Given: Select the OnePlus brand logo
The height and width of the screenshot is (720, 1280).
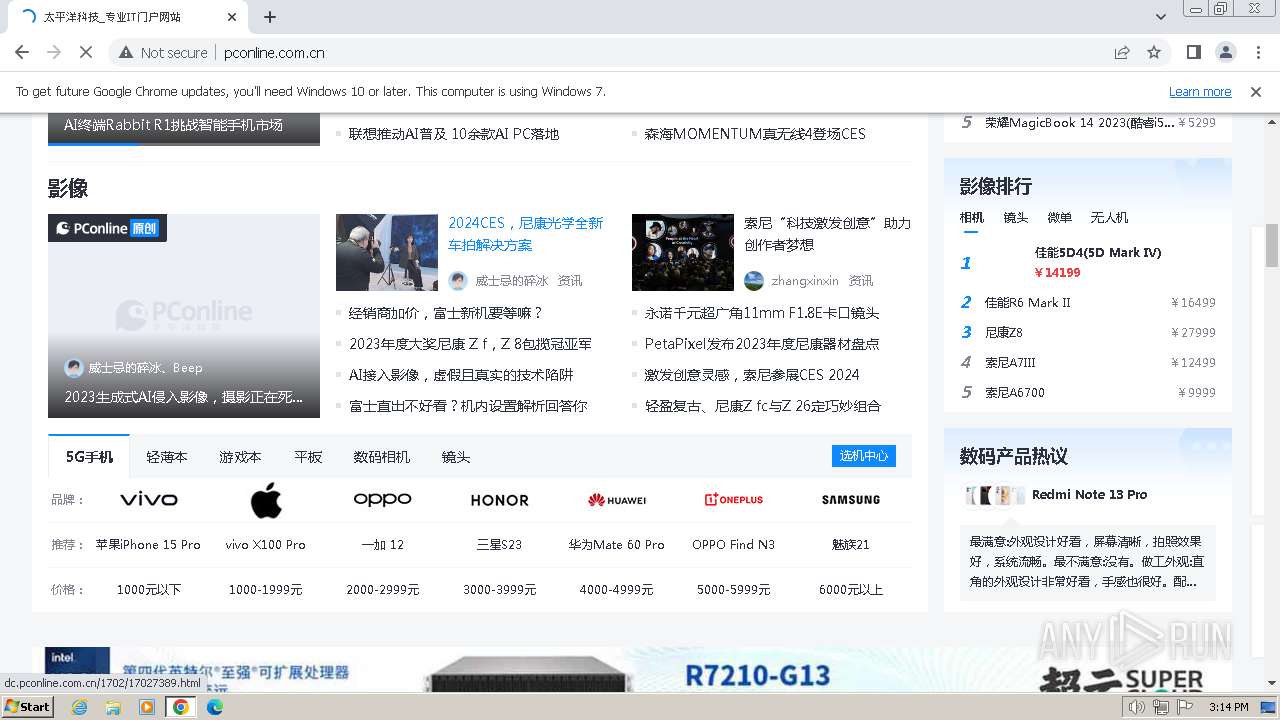Looking at the screenshot, I should click(x=734, y=499).
